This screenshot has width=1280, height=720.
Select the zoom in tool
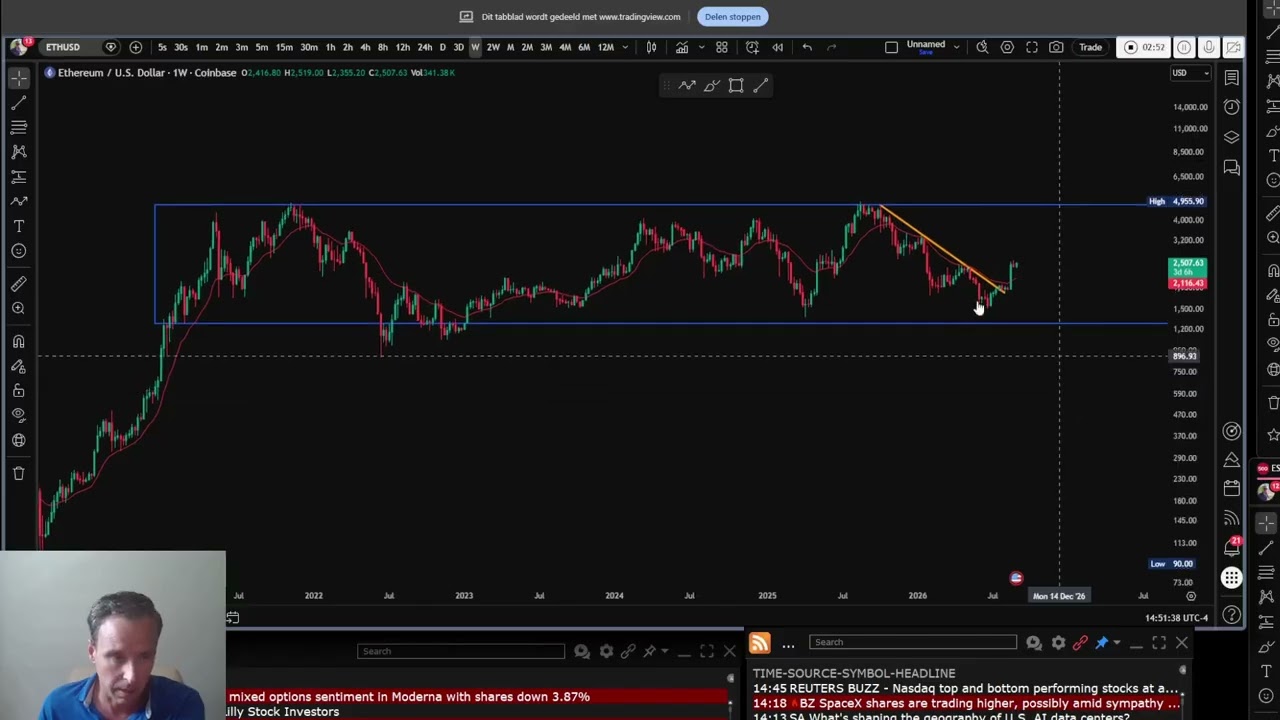[19, 309]
